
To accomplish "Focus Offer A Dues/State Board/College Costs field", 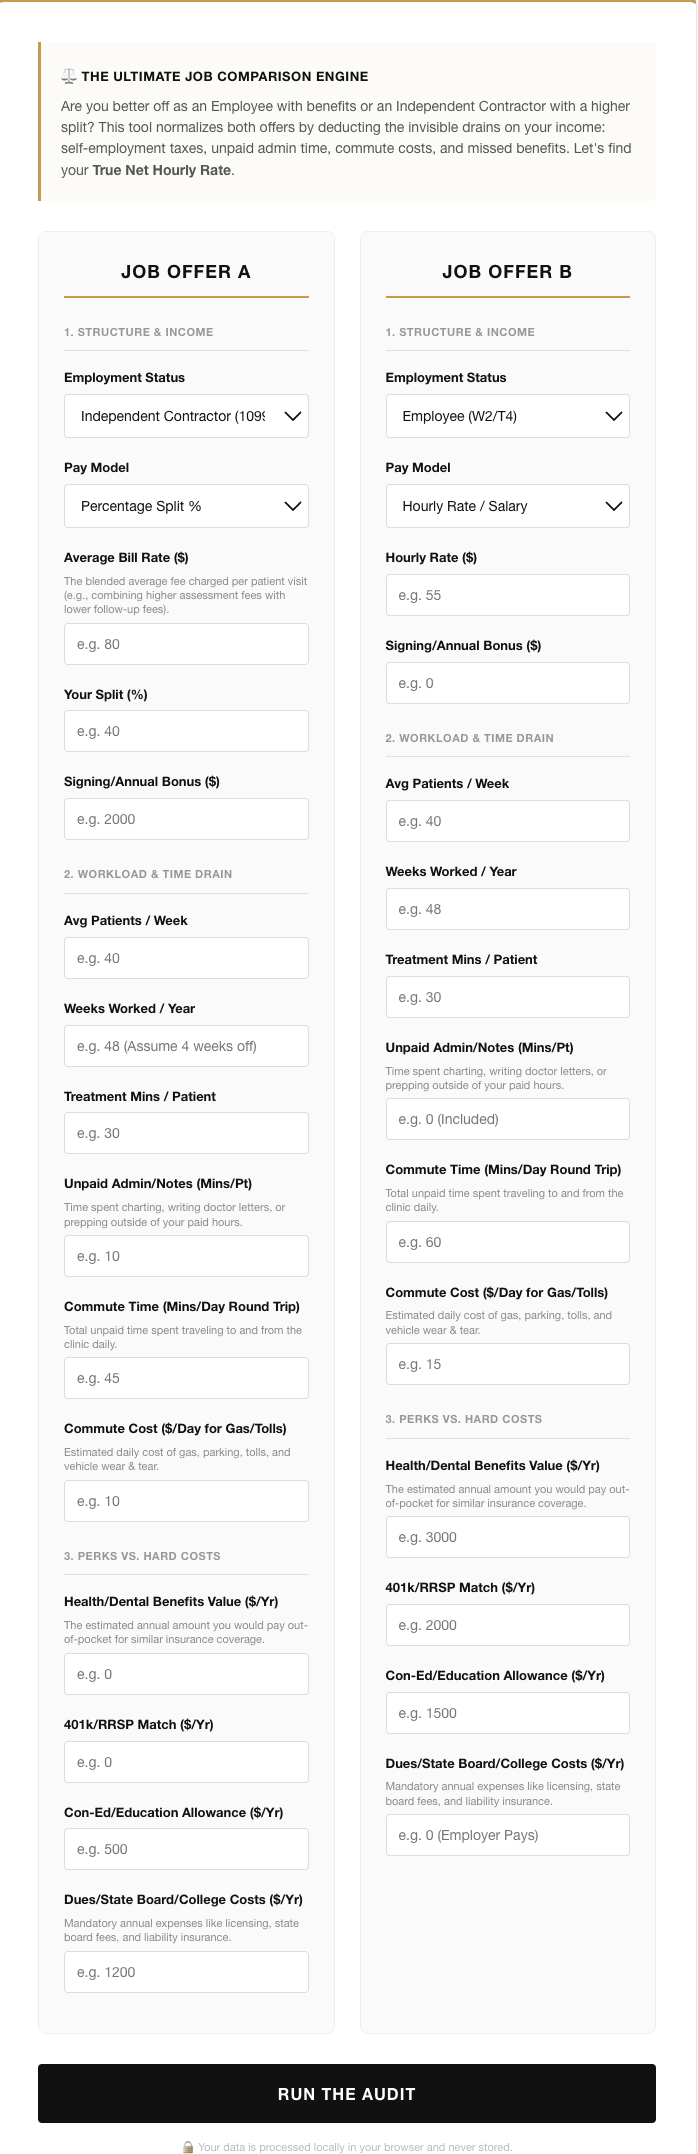I will pos(186,1972).
